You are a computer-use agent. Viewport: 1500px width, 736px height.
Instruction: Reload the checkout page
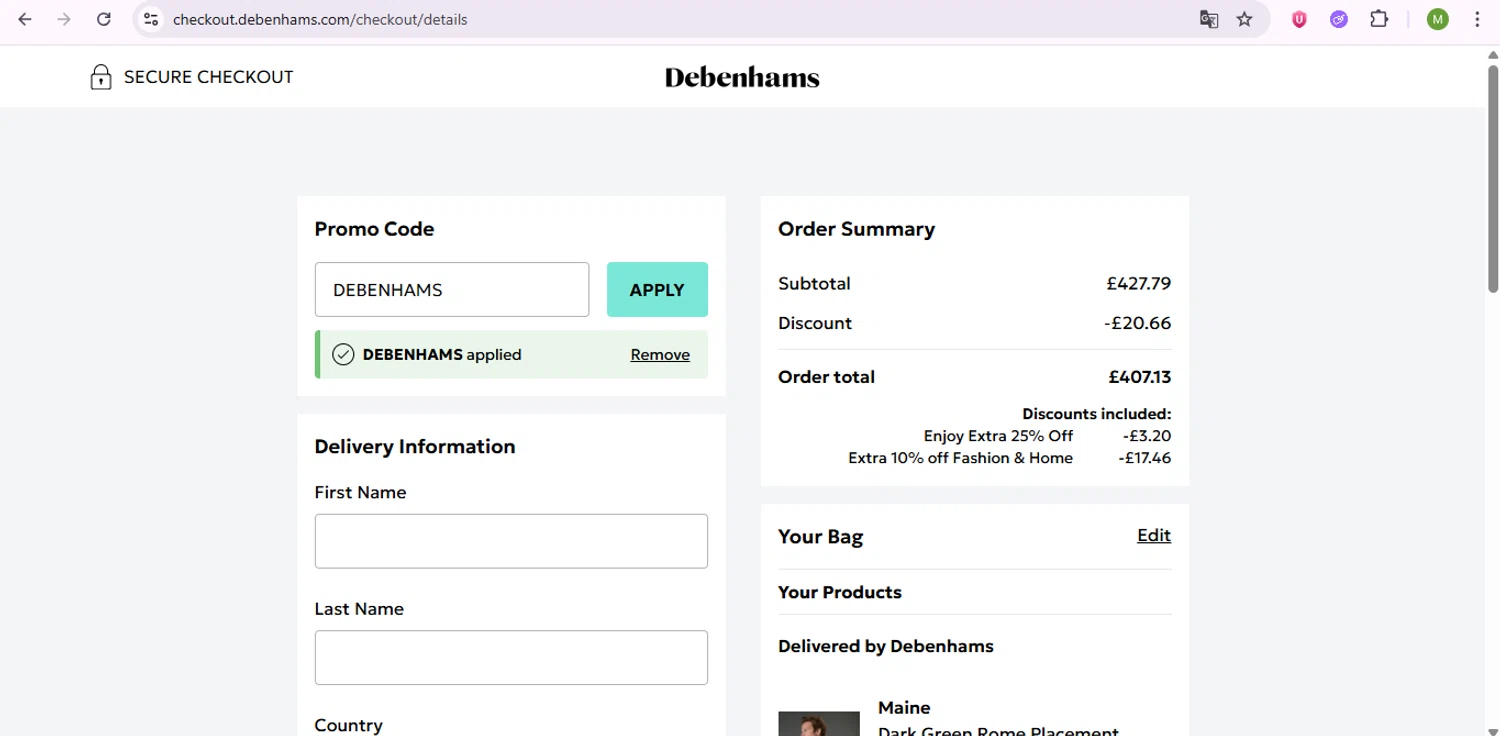pos(103,19)
